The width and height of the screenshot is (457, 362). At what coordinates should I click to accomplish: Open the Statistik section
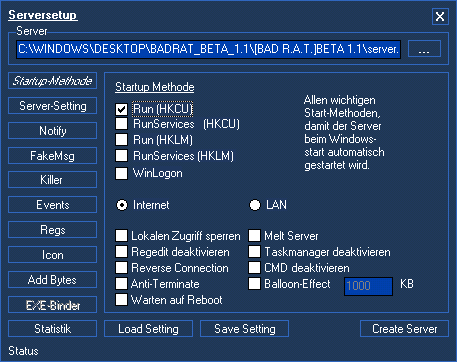coord(53,329)
